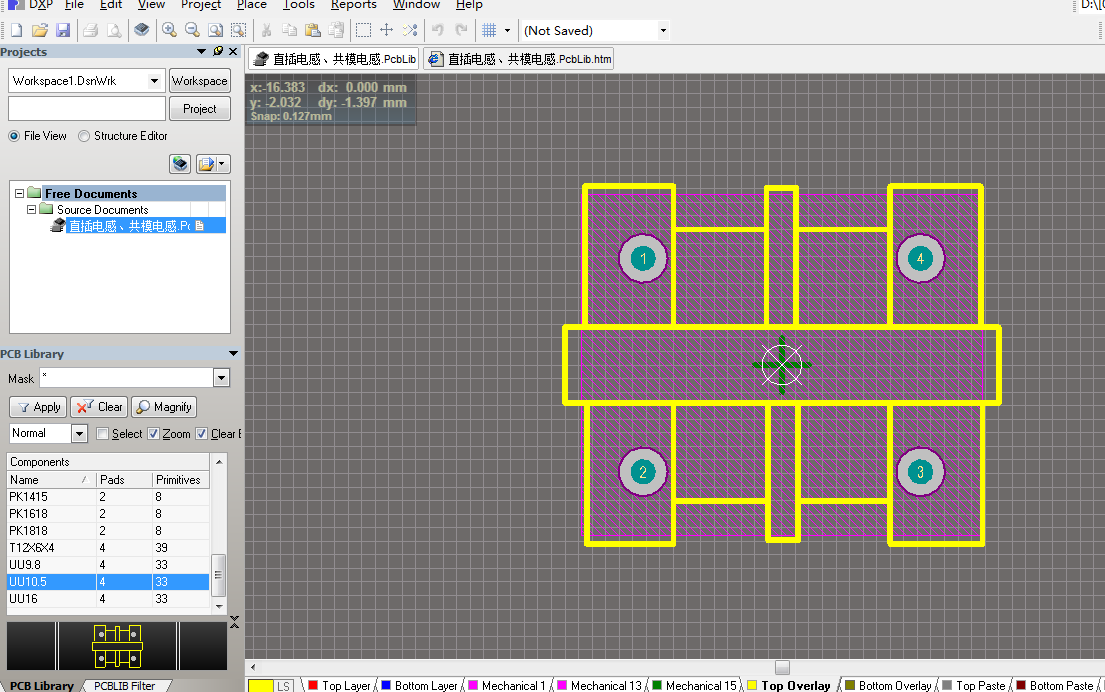
Task: Open the Reports menu
Action: pos(354,4)
